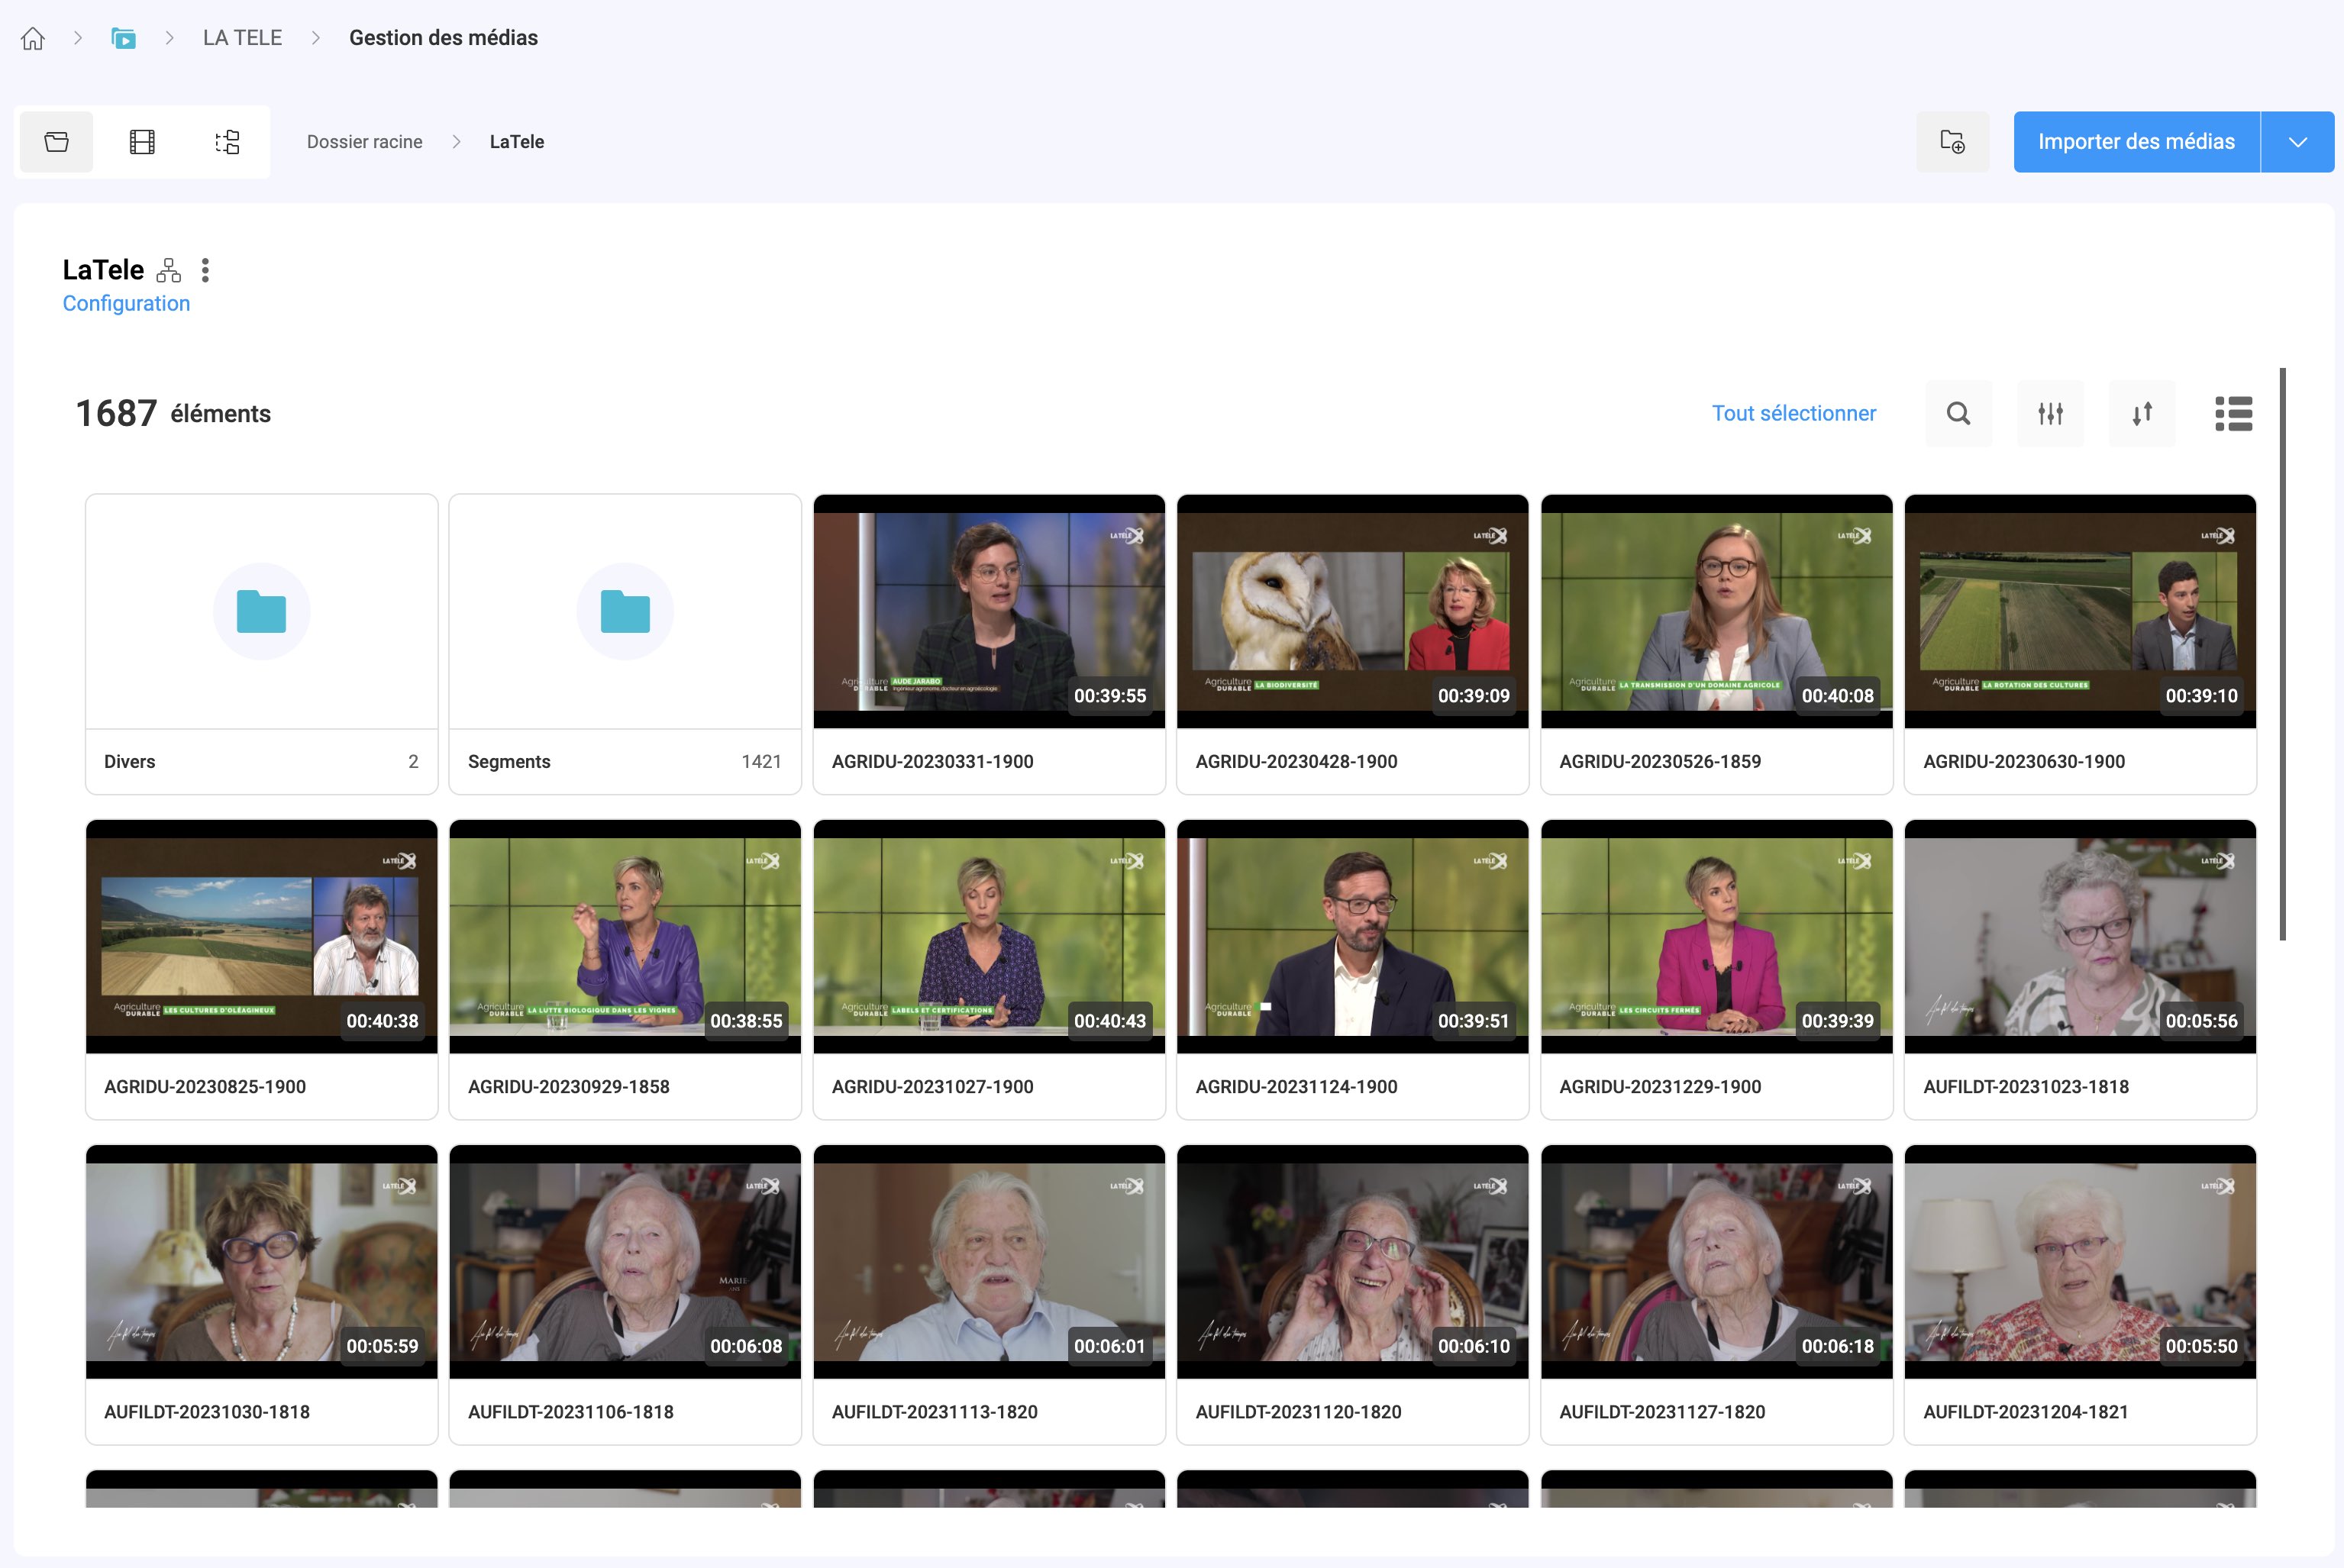Open the filter sliders icon
The width and height of the screenshot is (2344, 1568).
[2050, 413]
